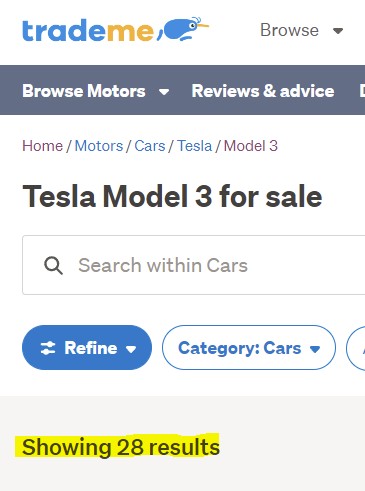Screen dimensions: 365x491
Task: Open the Motors breadcrumb link
Action: [99, 146]
